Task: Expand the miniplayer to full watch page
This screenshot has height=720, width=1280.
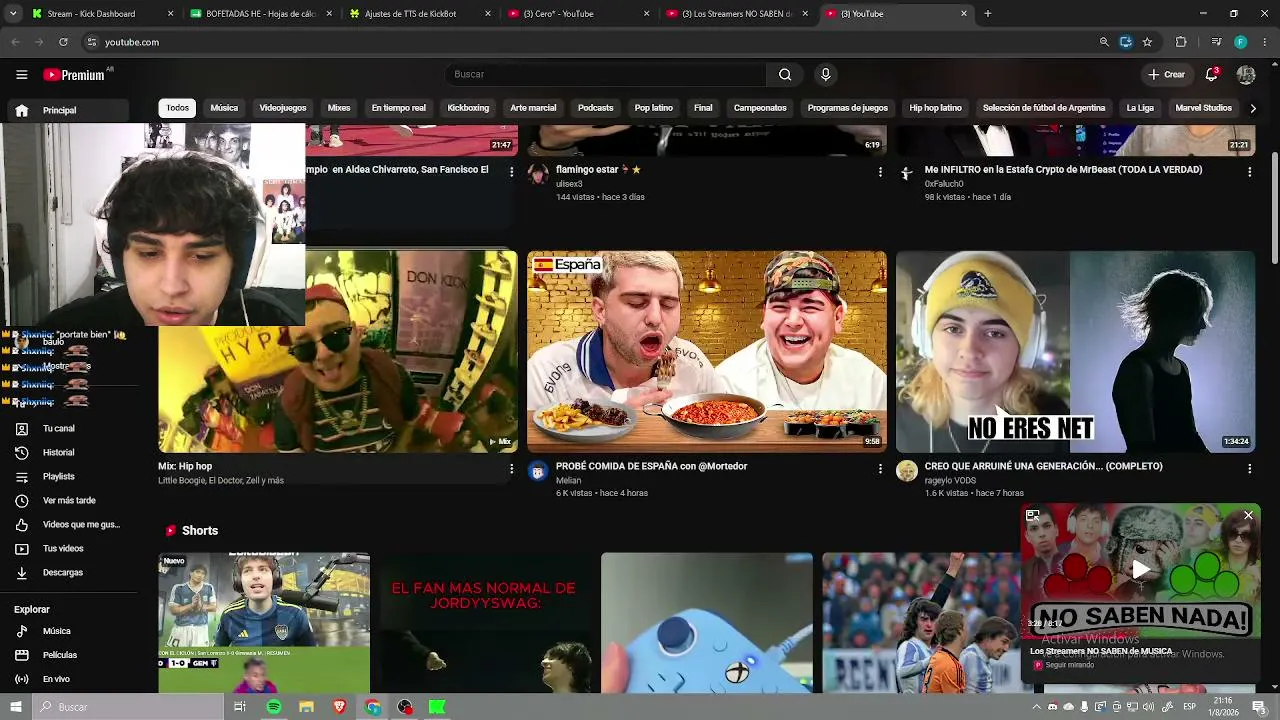Action: (x=1033, y=516)
